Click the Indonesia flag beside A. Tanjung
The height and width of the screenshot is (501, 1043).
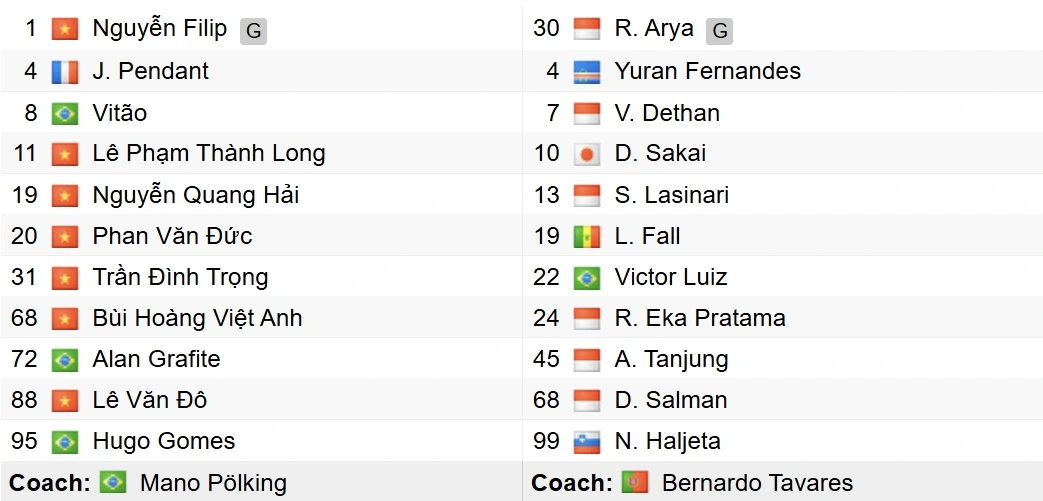[x=587, y=360]
